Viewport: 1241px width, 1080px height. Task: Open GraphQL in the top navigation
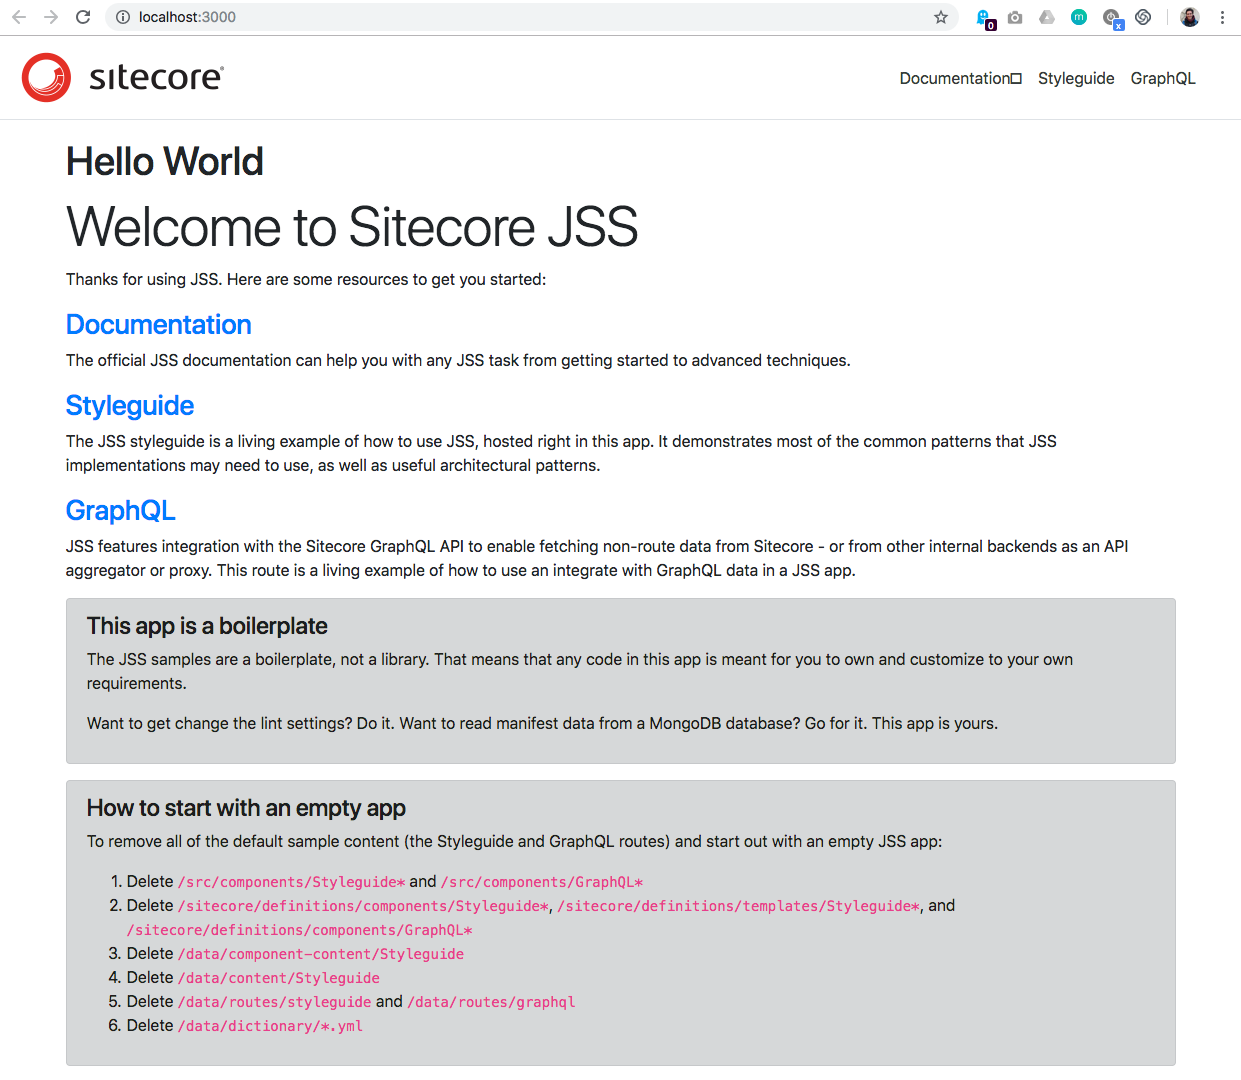point(1163,78)
